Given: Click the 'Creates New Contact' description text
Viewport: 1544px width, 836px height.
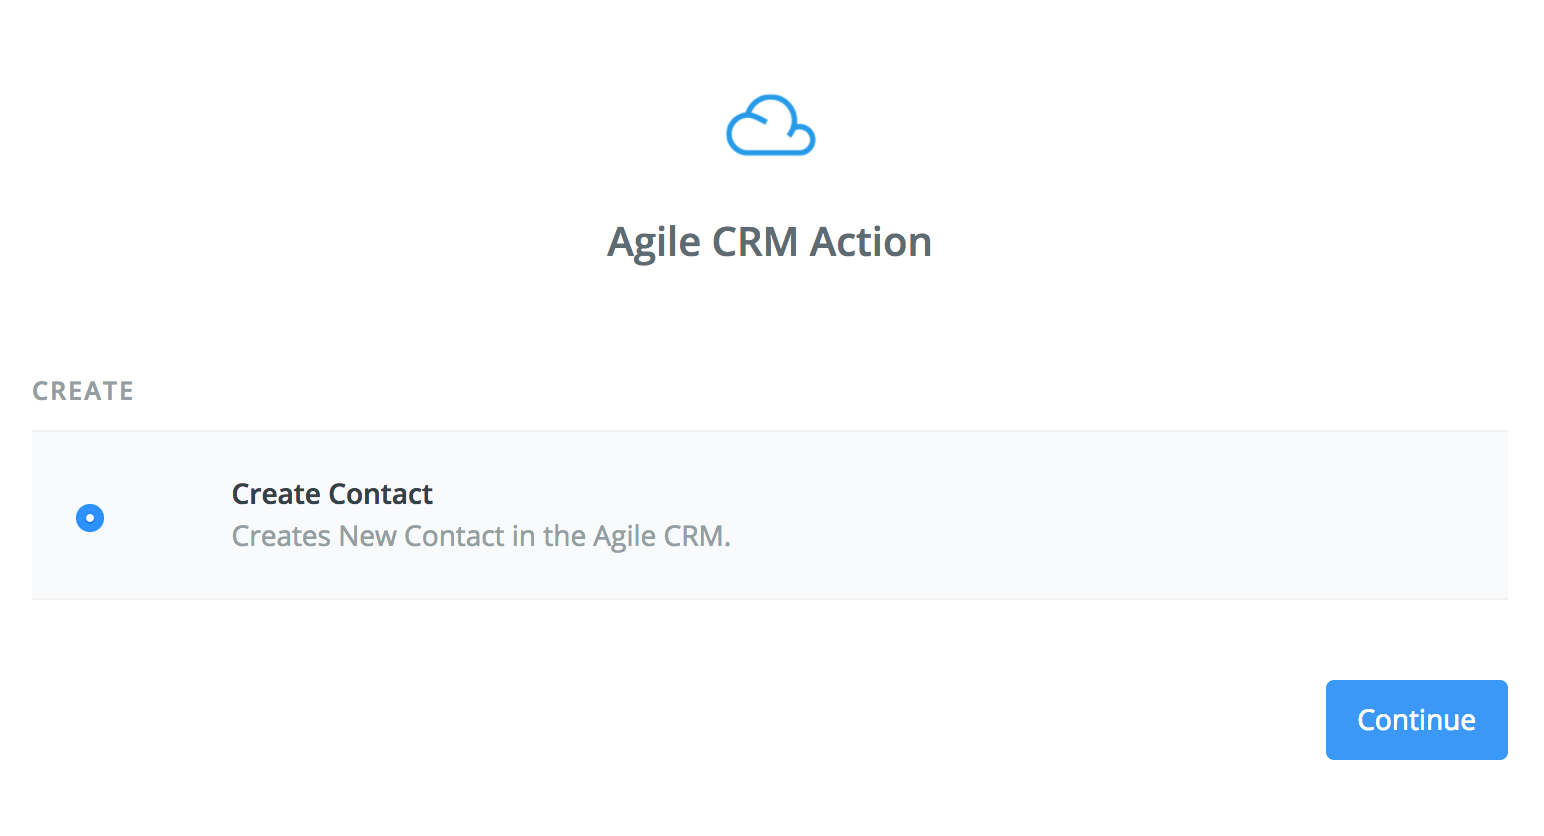Looking at the screenshot, I should (481, 536).
